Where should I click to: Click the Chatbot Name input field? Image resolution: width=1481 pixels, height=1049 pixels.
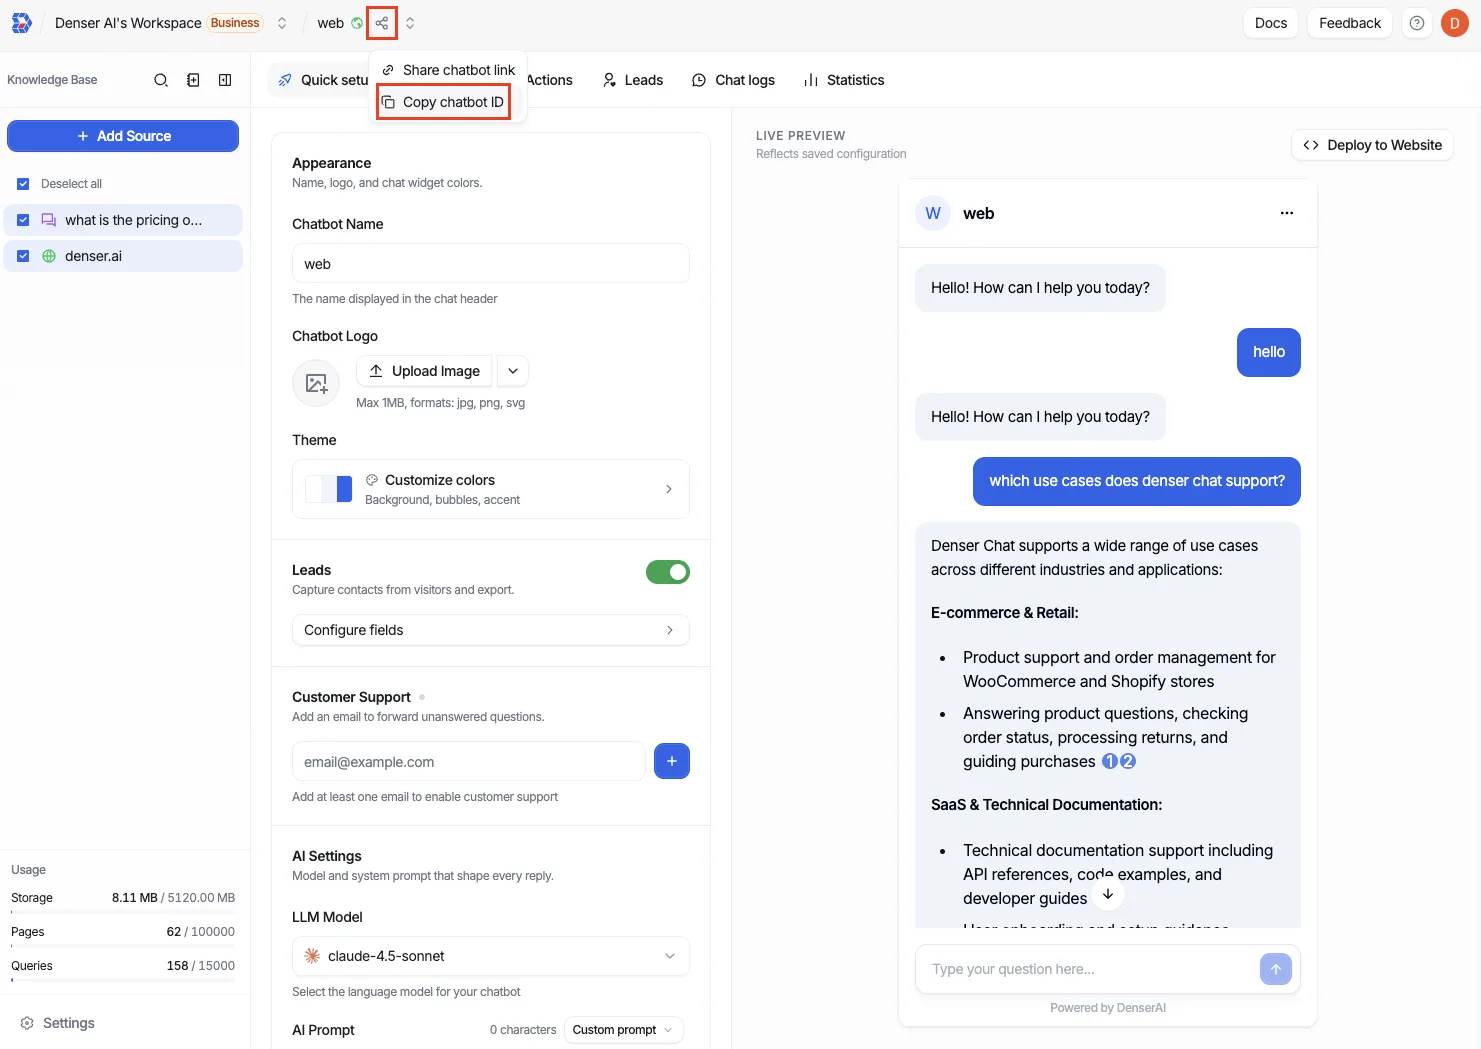pyautogui.click(x=491, y=264)
